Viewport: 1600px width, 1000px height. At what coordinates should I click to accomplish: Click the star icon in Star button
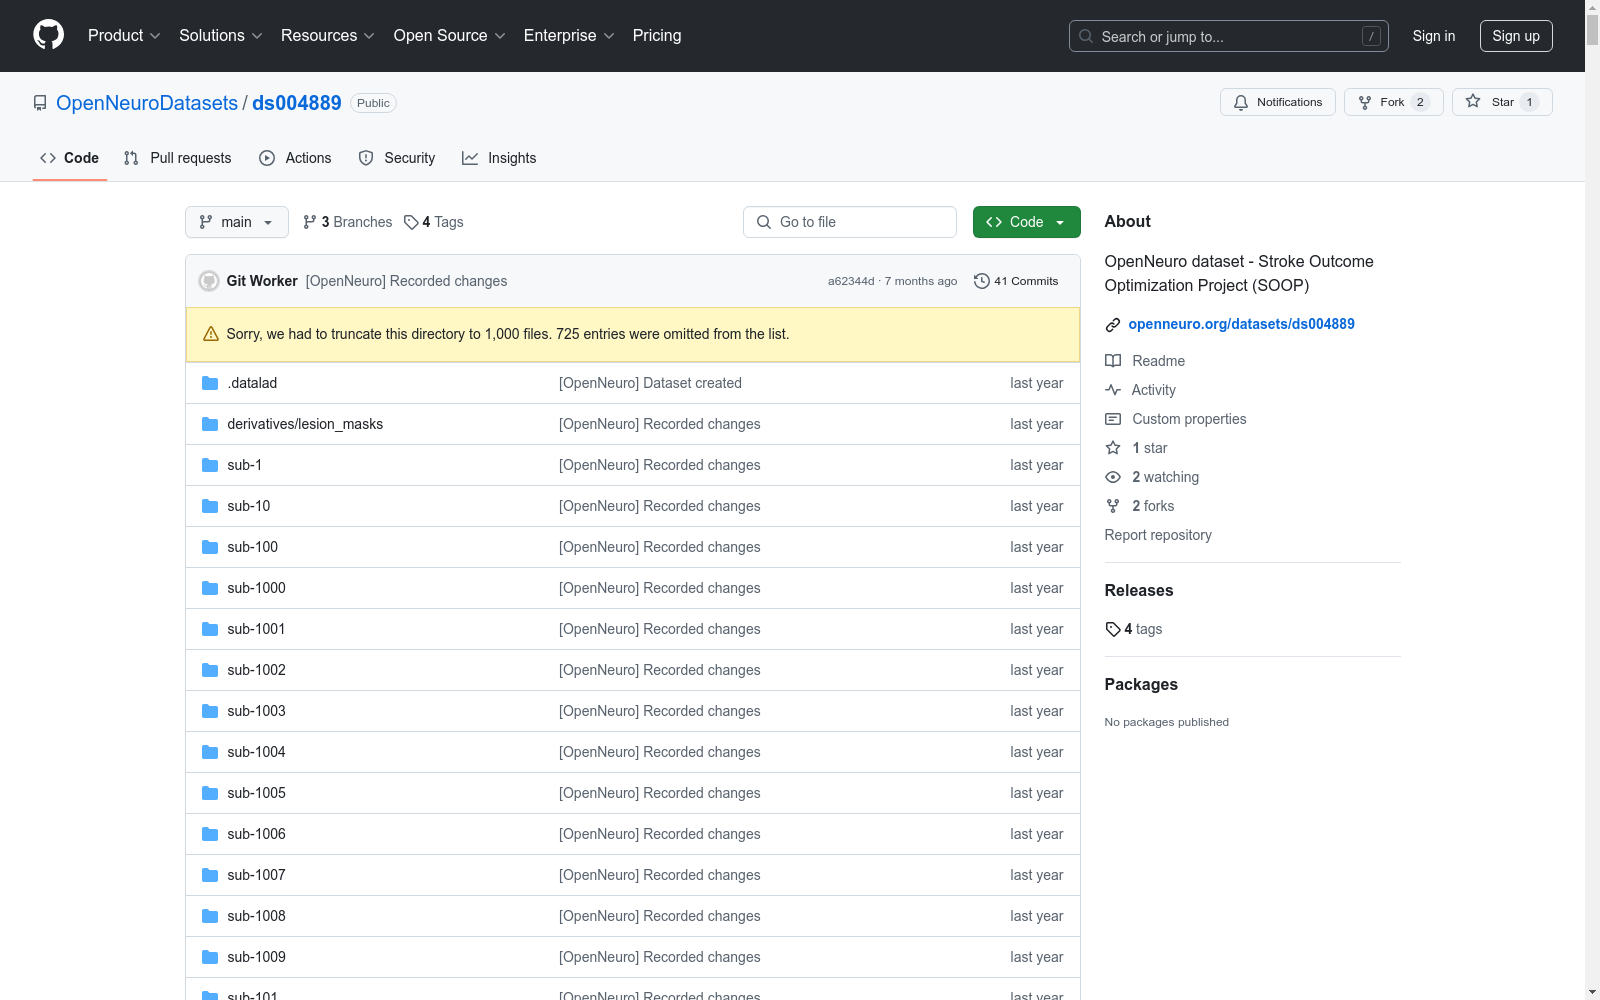[x=1473, y=101]
